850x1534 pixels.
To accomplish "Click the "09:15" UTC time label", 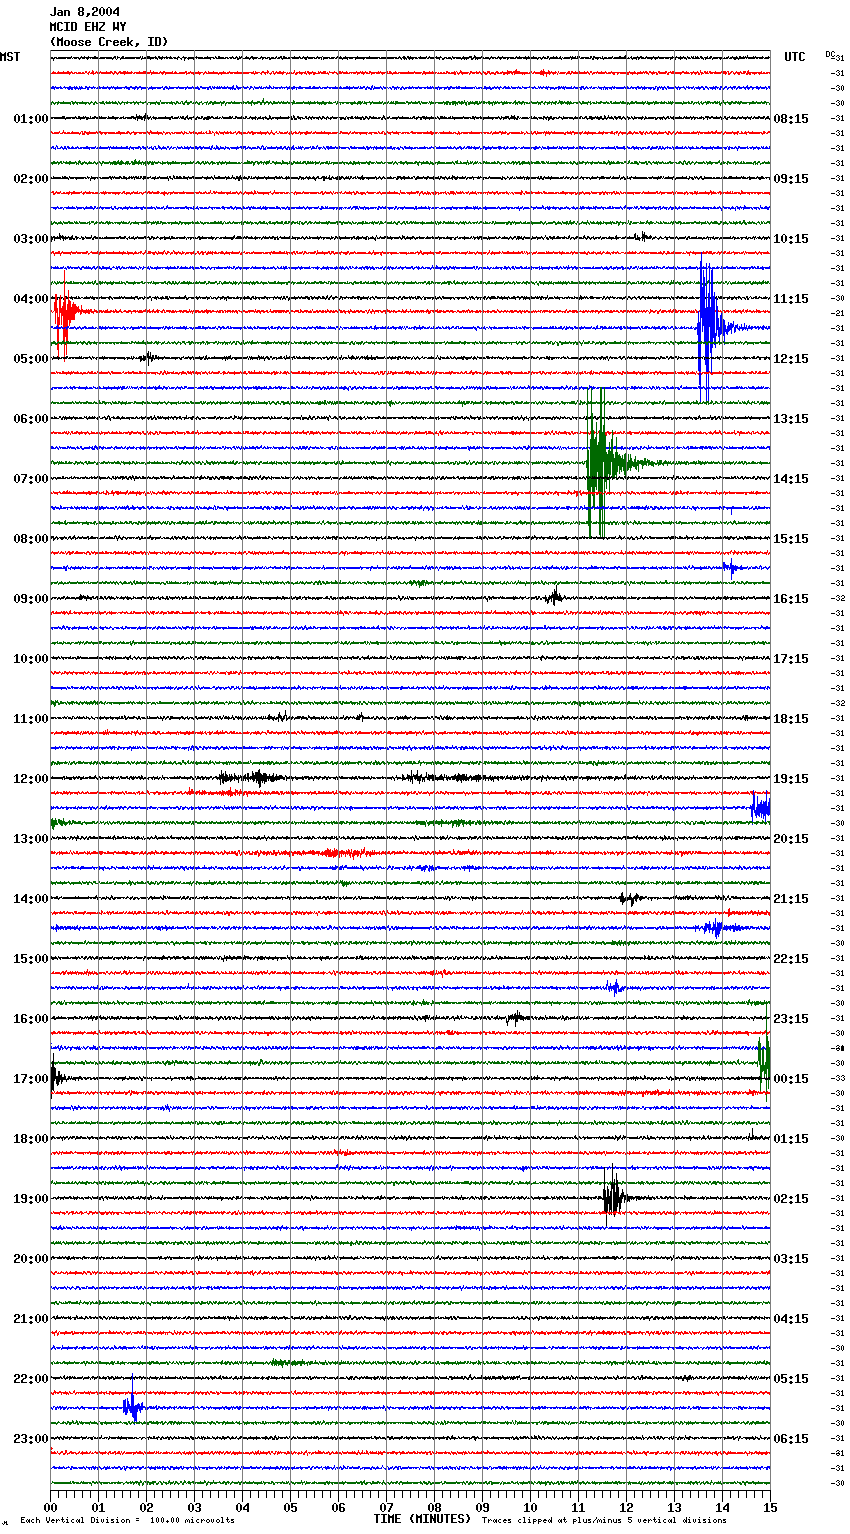I will [791, 179].
